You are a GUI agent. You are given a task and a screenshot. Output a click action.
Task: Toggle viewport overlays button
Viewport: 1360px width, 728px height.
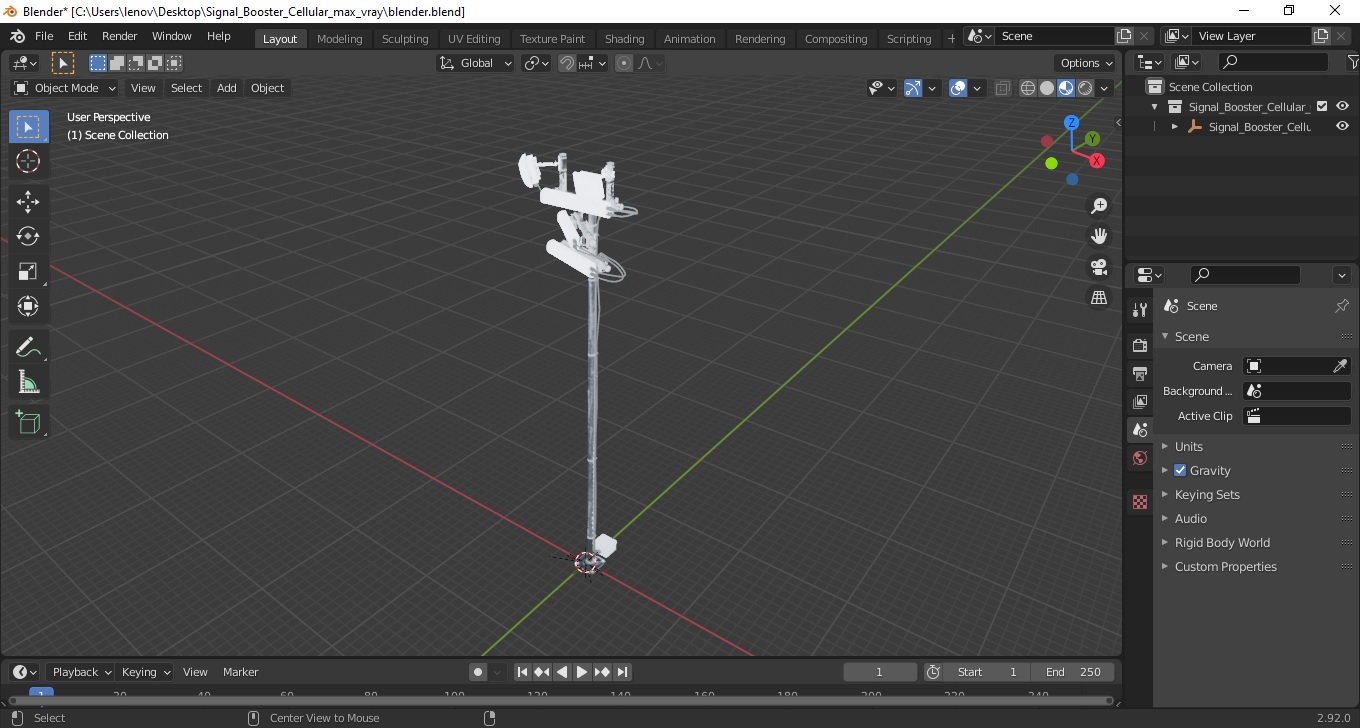pyautogui.click(x=958, y=88)
